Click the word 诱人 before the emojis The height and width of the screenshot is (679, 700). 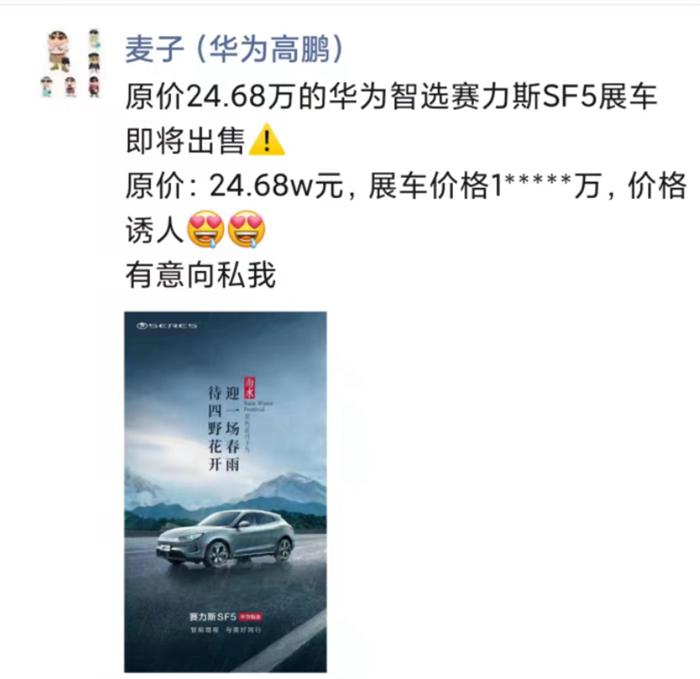[154, 230]
